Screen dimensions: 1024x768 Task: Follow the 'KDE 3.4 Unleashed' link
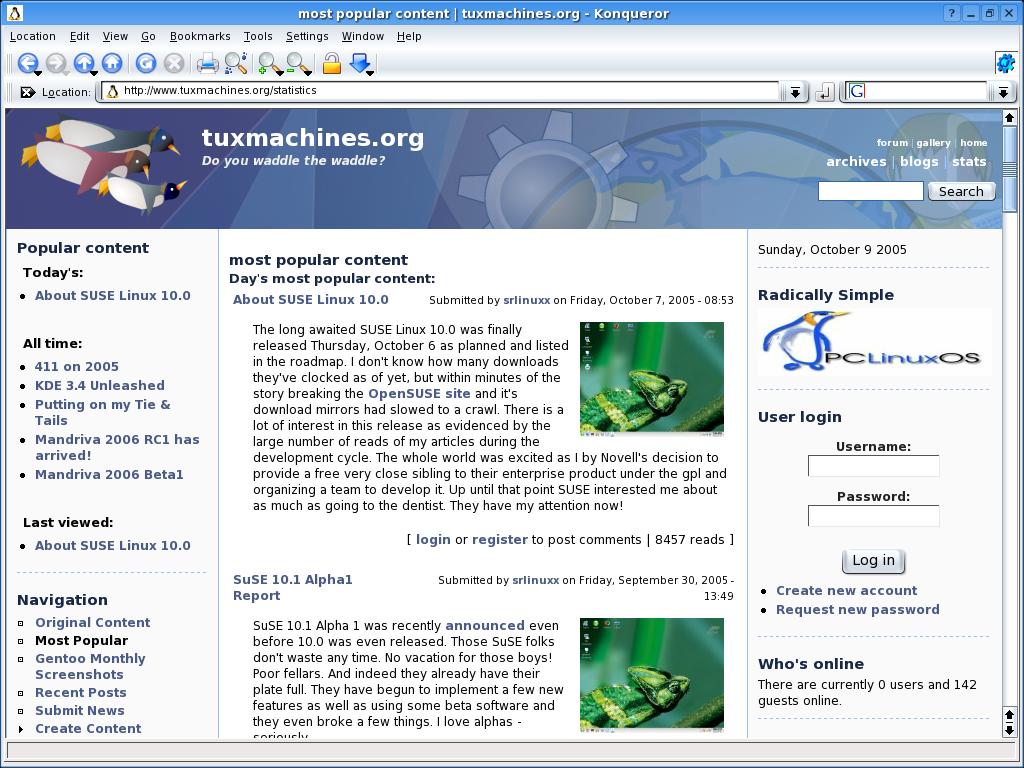coord(100,385)
